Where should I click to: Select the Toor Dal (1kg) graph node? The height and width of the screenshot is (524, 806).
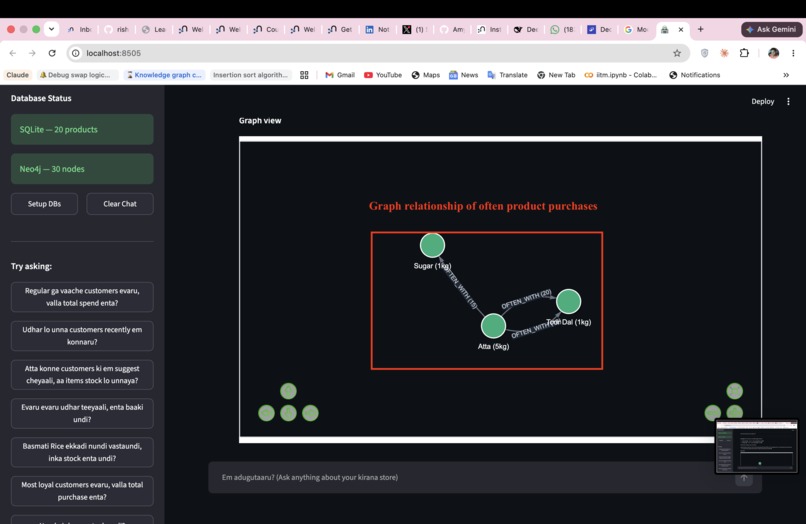click(569, 301)
